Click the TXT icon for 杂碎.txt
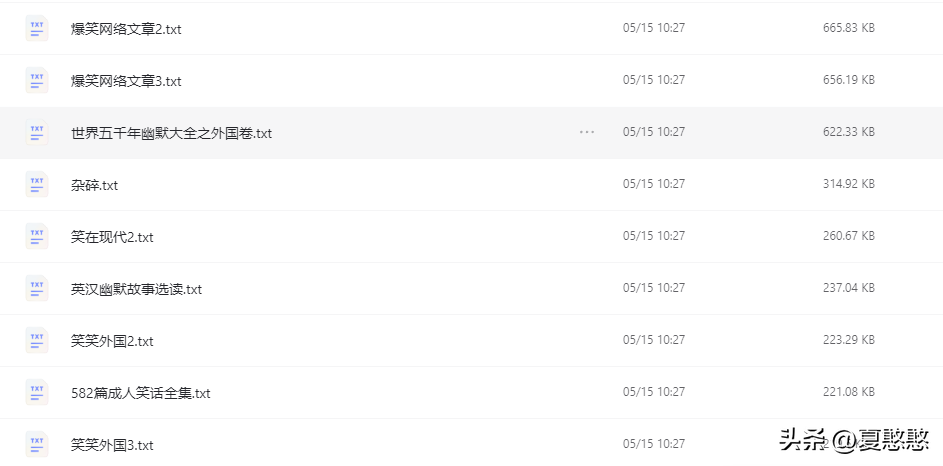This screenshot has width=943, height=466. coord(37,184)
